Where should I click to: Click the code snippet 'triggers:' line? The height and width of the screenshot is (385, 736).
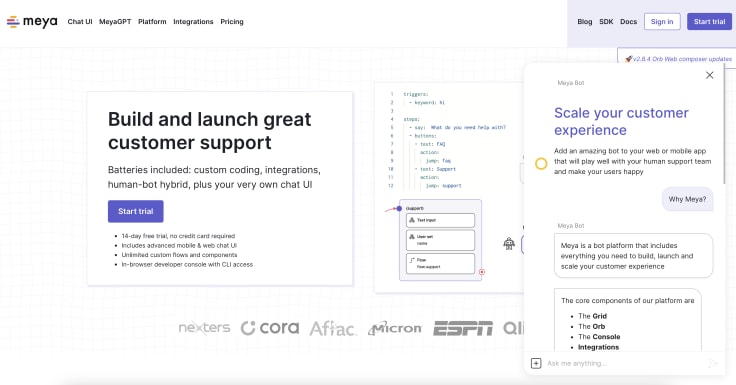[x=416, y=94]
